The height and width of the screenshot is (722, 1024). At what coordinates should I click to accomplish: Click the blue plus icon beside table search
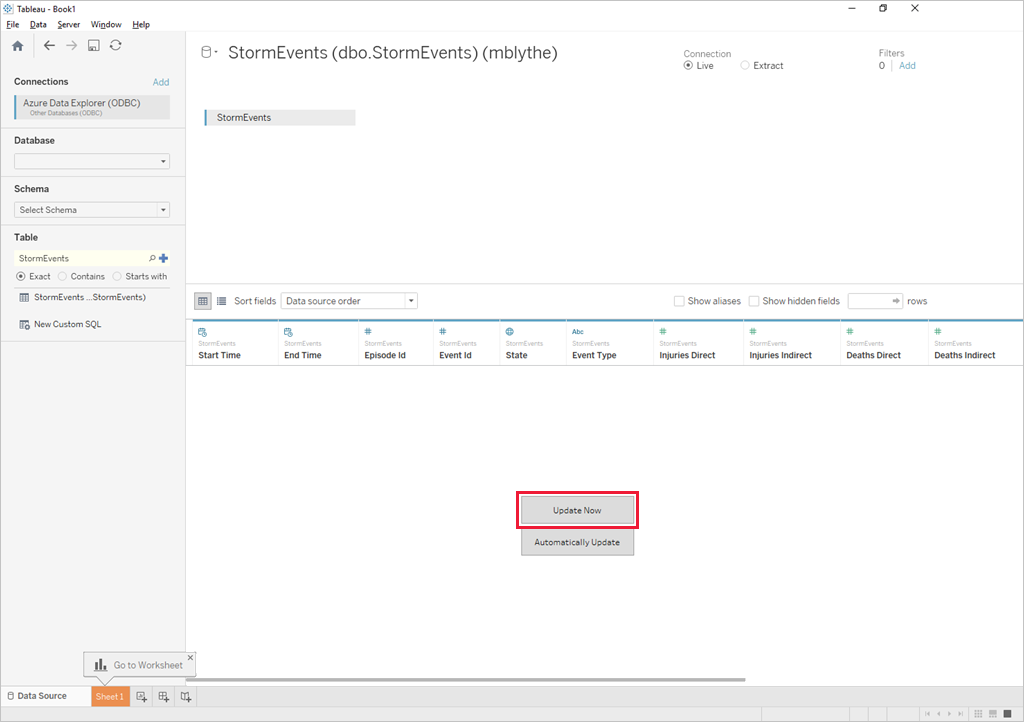click(x=163, y=259)
